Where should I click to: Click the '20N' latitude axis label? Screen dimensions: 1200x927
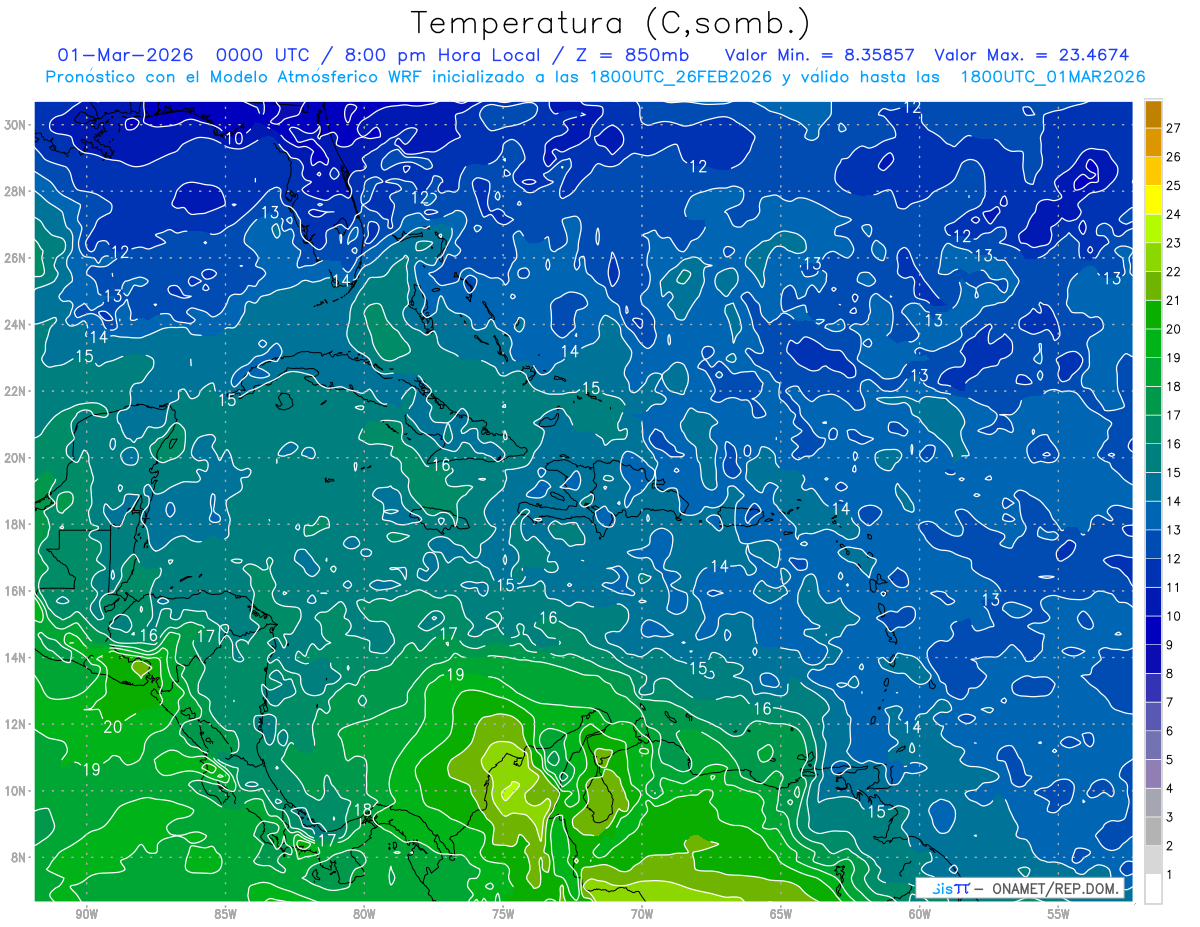click(x=17, y=458)
